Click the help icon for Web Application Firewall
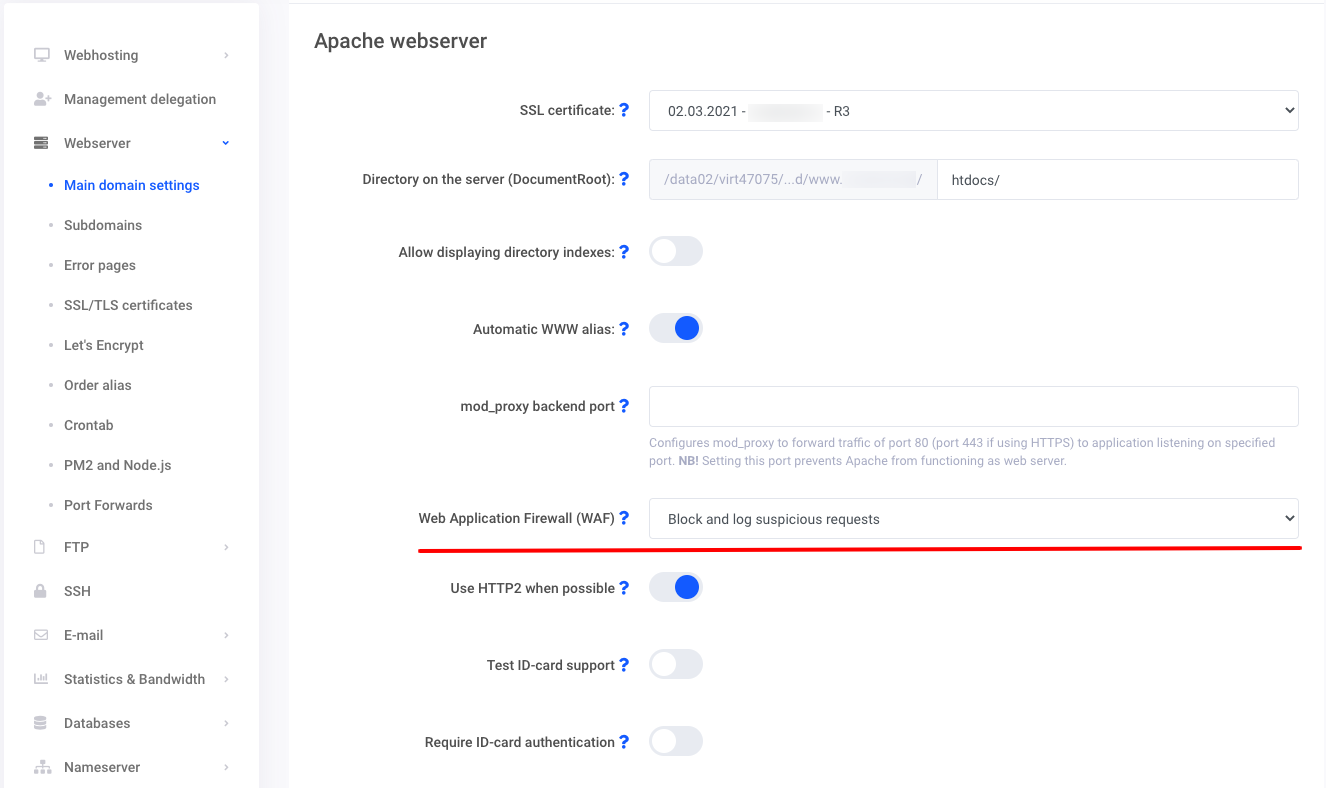1326x788 pixels. coord(624,518)
